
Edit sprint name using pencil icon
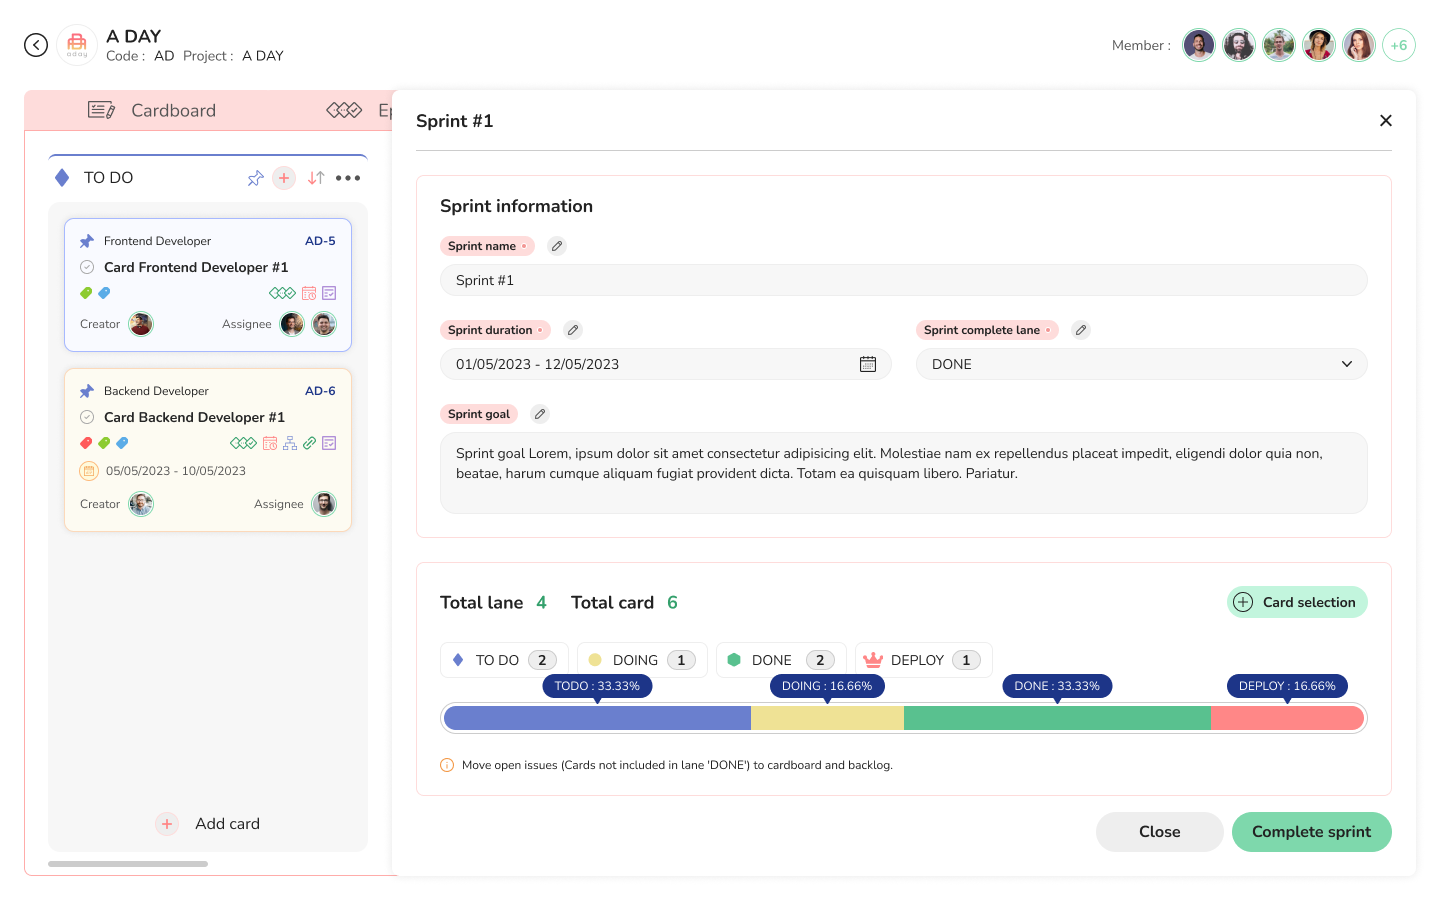557,246
